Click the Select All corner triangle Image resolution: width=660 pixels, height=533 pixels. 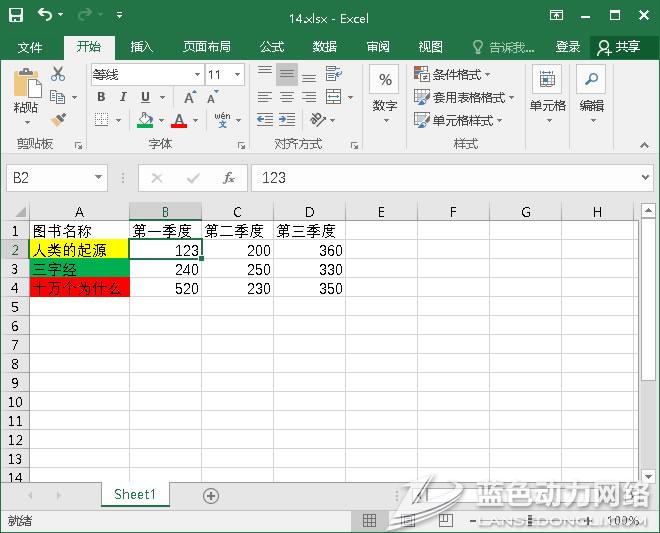[x=19, y=211]
